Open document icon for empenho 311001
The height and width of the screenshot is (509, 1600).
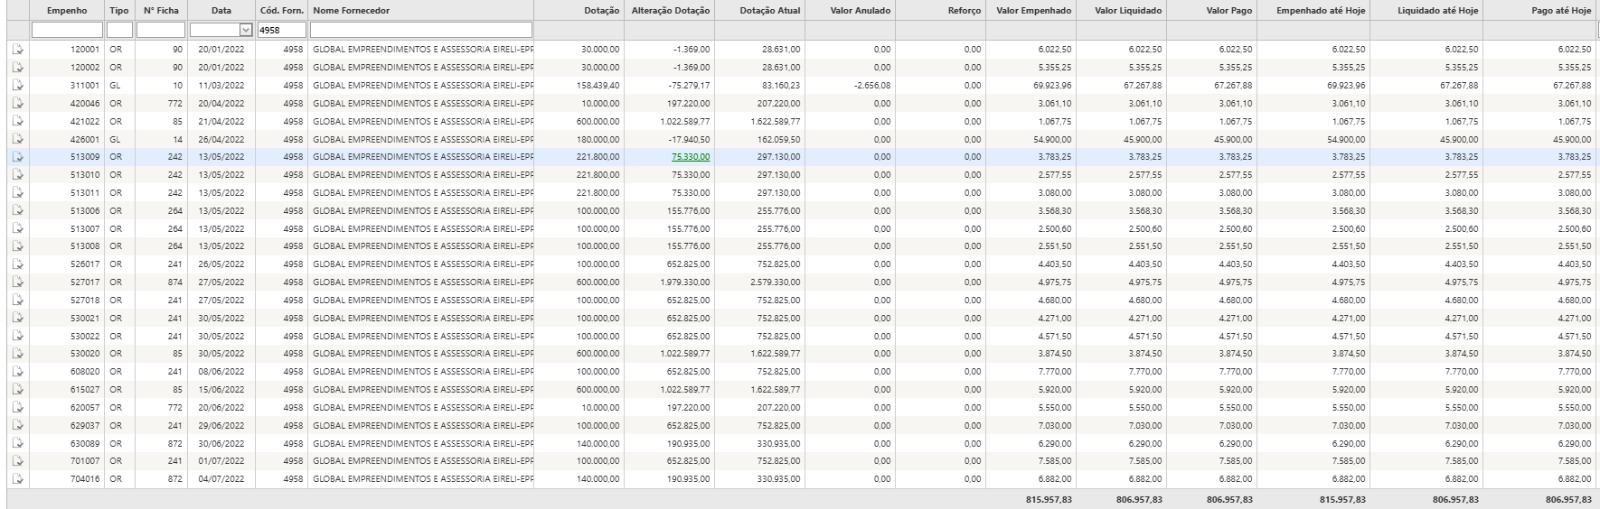pos(17,85)
